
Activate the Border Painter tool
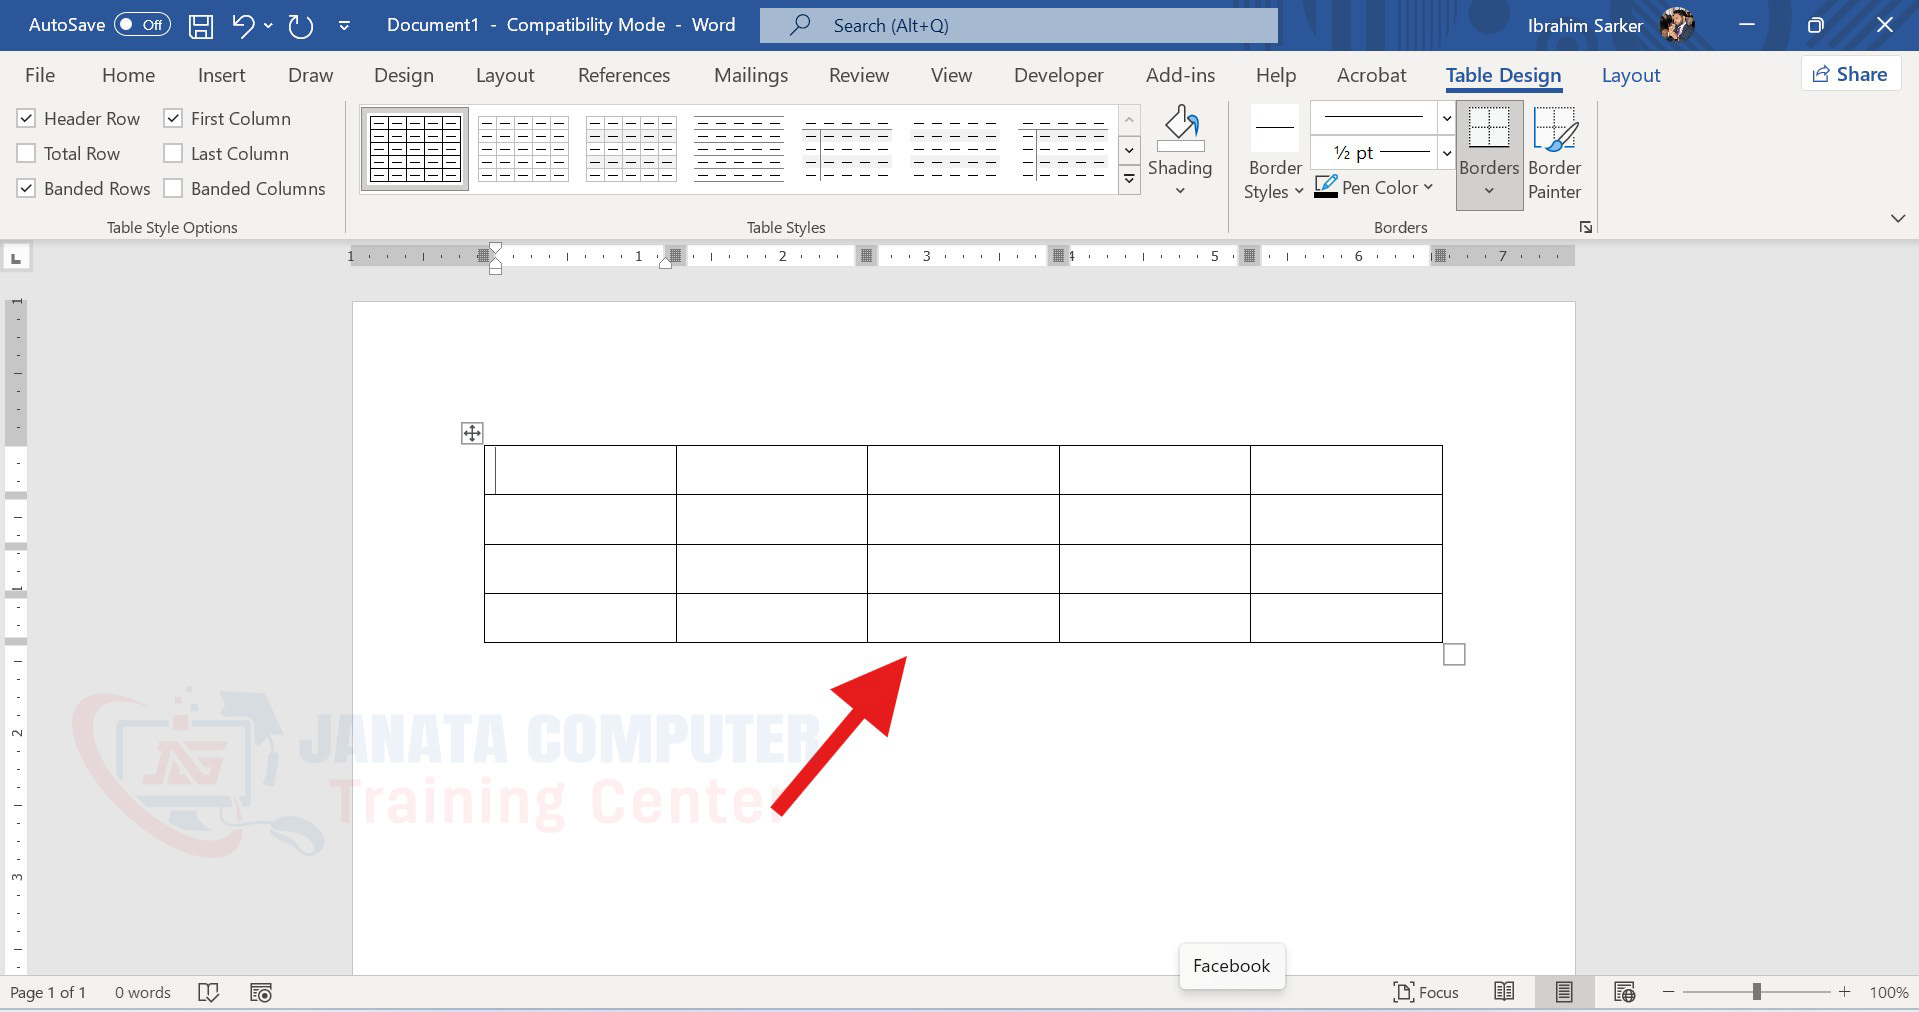pos(1554,155)
